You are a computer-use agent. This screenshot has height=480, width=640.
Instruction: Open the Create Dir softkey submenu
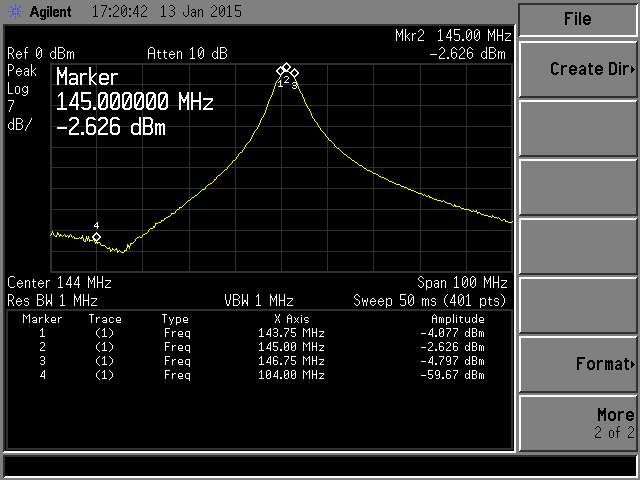pos(578,69)
